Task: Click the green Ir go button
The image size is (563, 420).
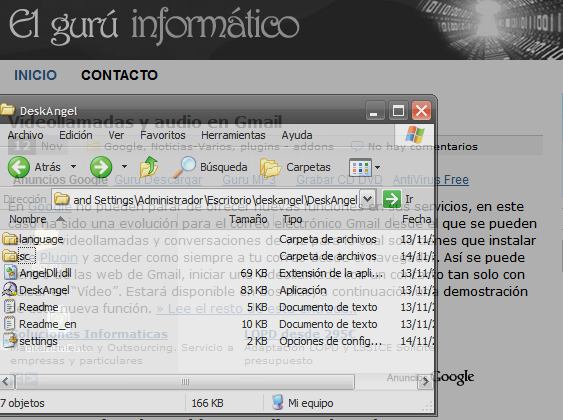Action: click(391, 199)
